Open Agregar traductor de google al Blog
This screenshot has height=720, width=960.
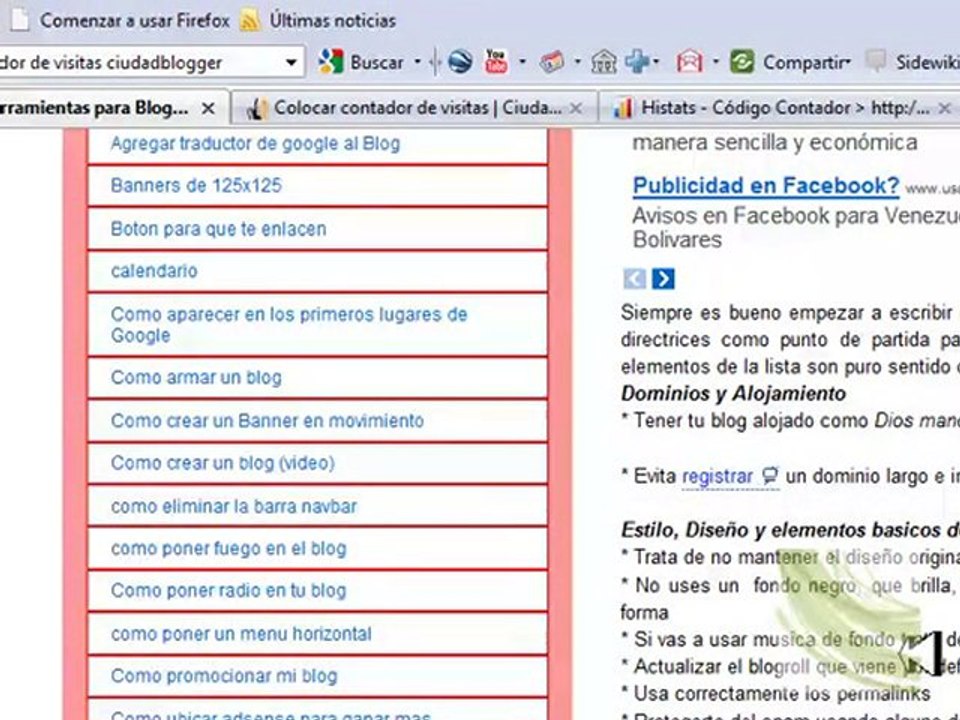point(255,143)
